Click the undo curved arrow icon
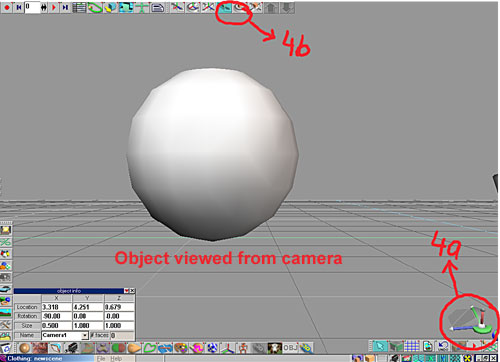Viewport: 500px width, 362px height. point(443,346)
